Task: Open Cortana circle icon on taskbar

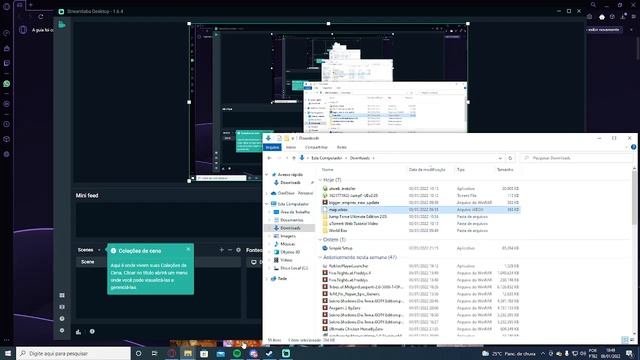Action: coord(138,353)
